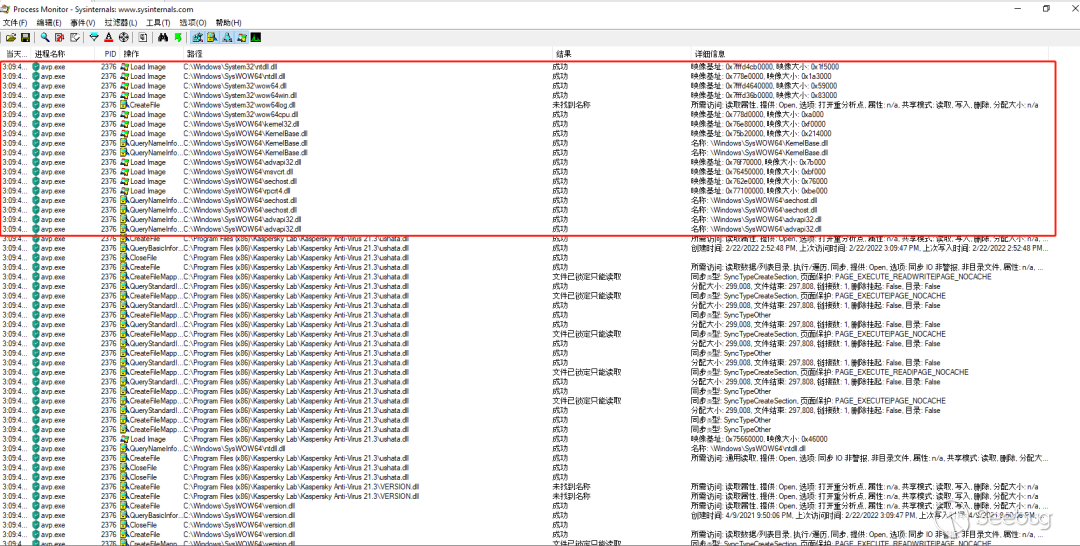Click the Process Monitor title bar app icon

7,9
